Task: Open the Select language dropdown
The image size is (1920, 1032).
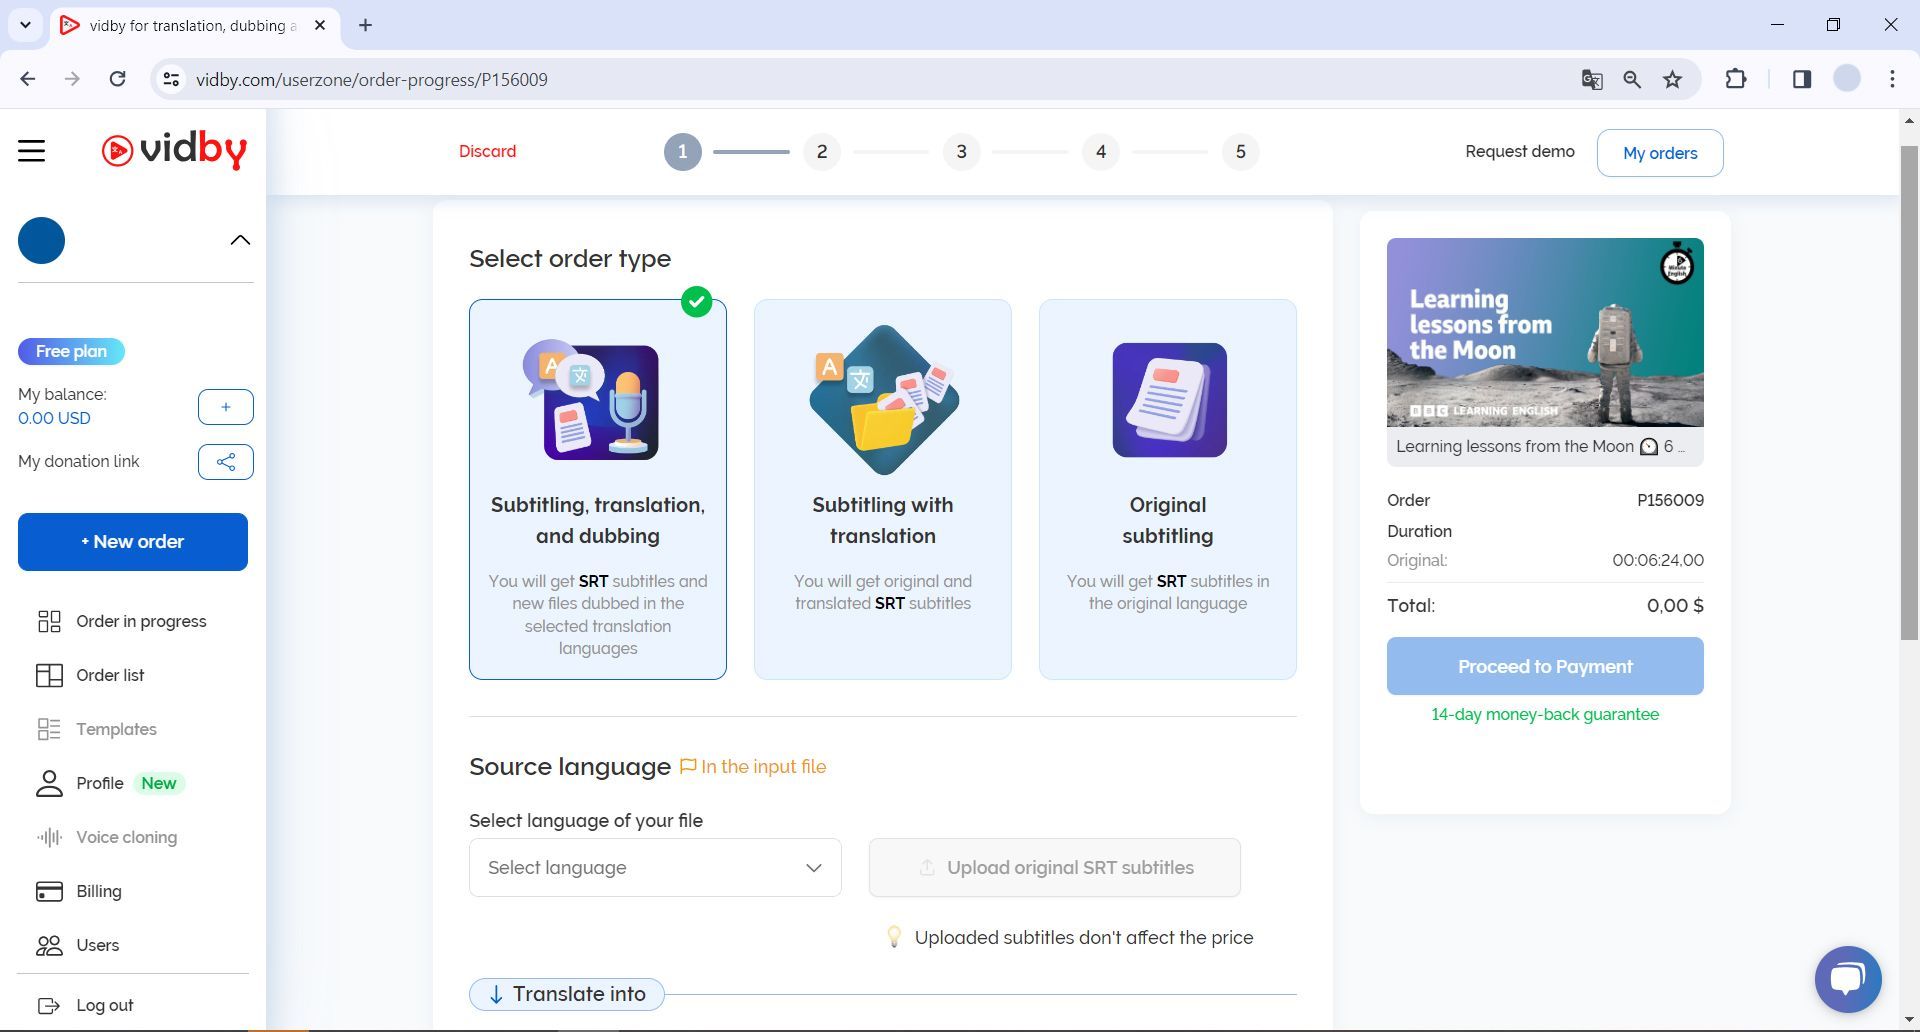Action: click(x=654, y=867)
